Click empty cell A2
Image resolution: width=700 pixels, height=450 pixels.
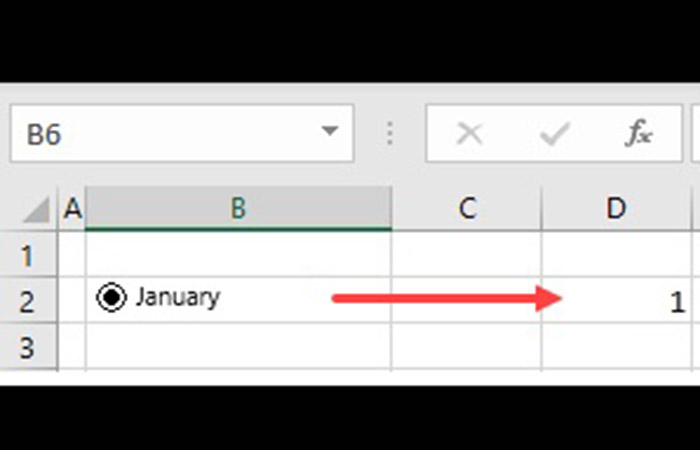[x=72, y=300]
